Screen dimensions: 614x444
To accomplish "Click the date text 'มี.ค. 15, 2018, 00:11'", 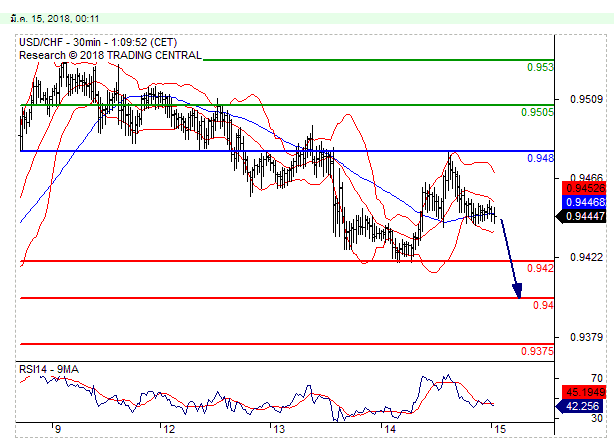I will [x=55, y=19].
